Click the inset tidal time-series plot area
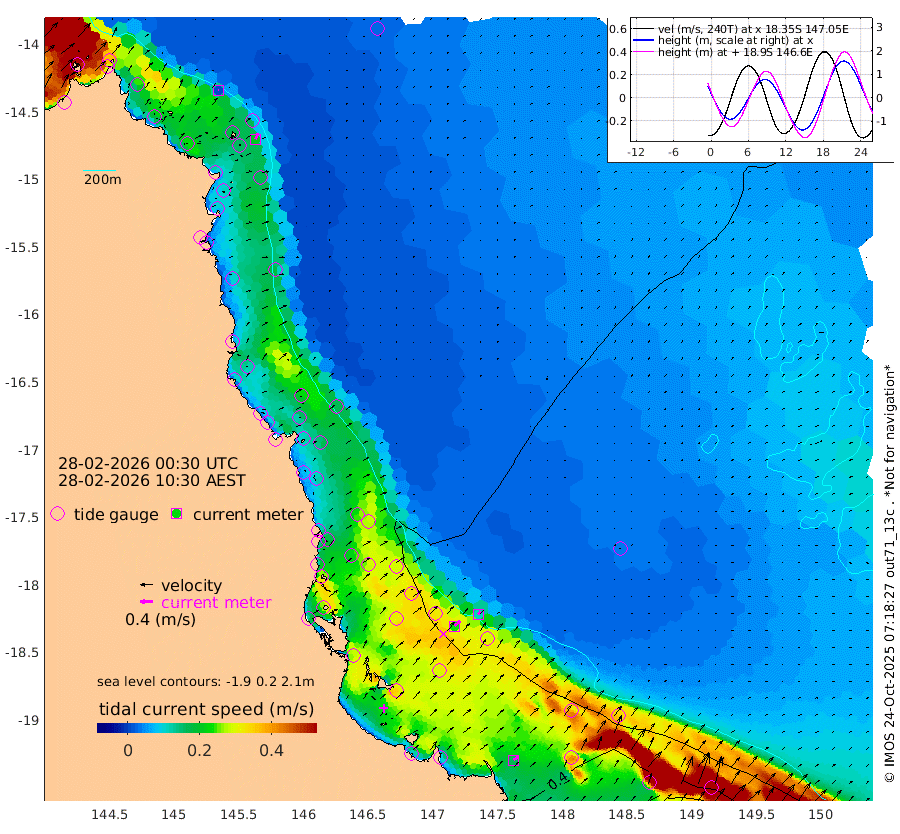 point(751,79)
